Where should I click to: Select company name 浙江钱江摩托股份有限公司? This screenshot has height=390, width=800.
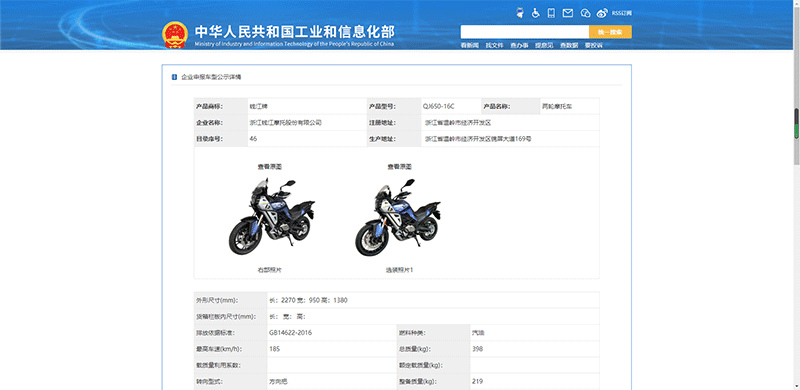[285, 123]
